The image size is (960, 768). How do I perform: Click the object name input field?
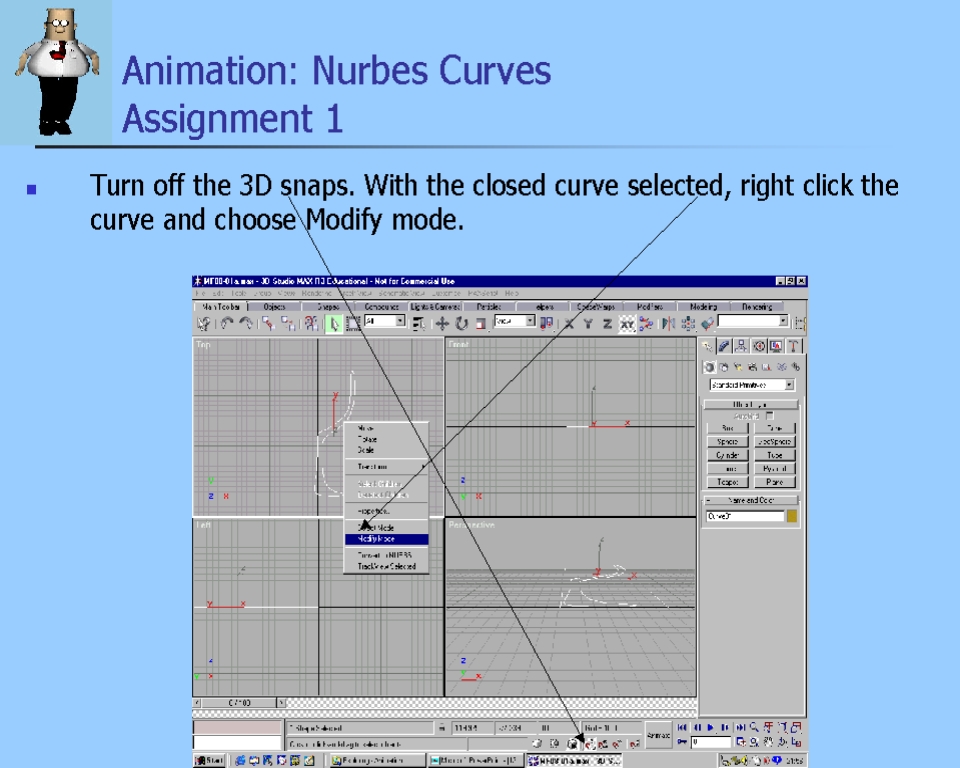tap(743, 516)
